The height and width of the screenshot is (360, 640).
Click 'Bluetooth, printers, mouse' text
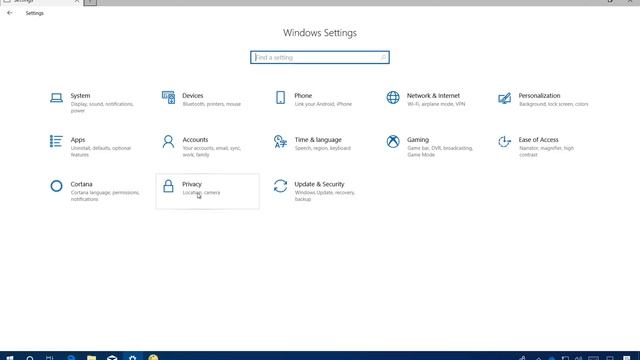(211, 104)
